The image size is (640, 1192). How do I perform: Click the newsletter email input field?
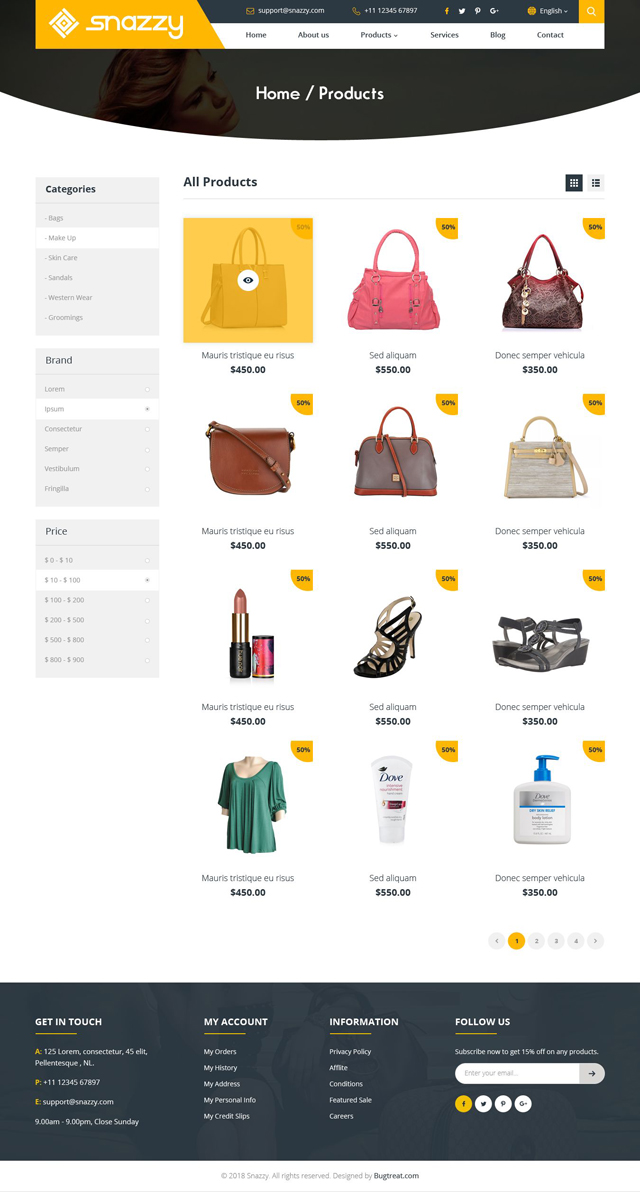coord(518,1073)
